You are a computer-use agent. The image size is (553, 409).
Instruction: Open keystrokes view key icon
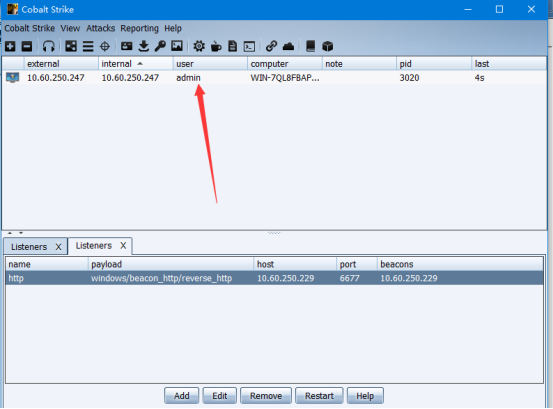[x=160, y=46]
